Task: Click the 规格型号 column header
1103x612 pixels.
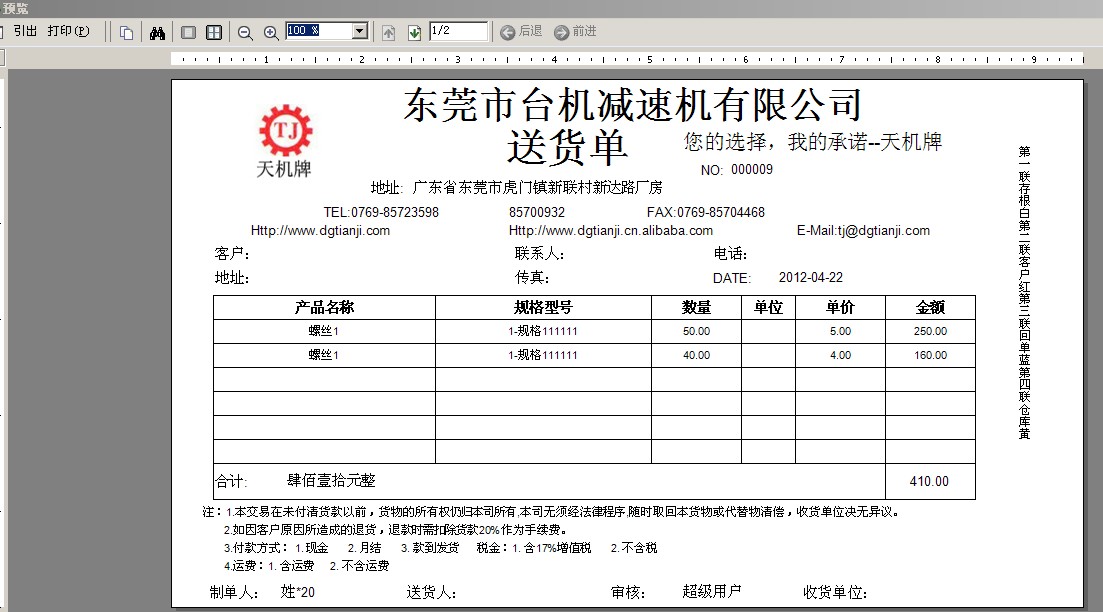Action: click(x=543, y=307)
